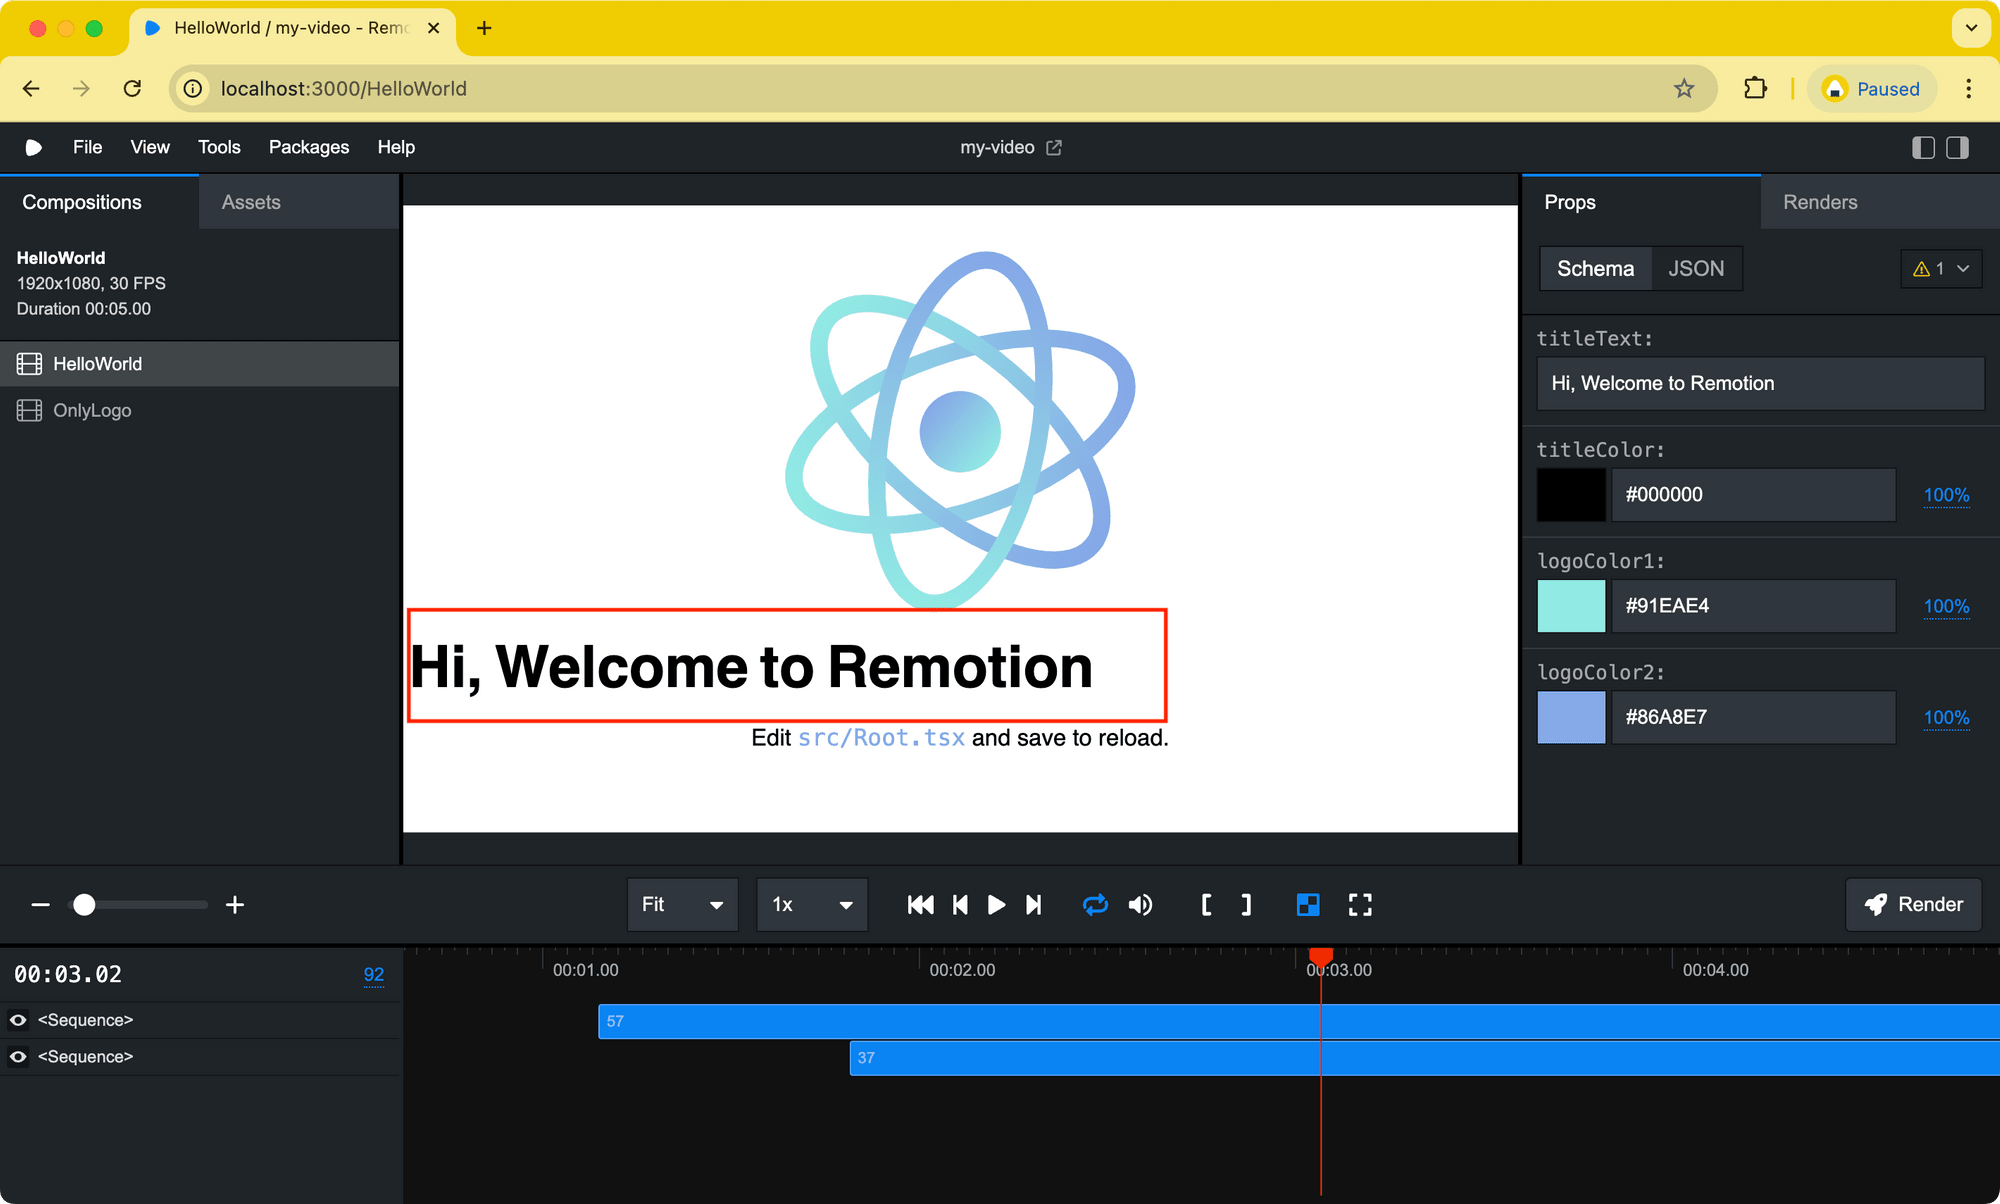The width and height of the screenshot is (2000, 1204).
Task: Hide the first Sequence track
Action: (18, 1020)
